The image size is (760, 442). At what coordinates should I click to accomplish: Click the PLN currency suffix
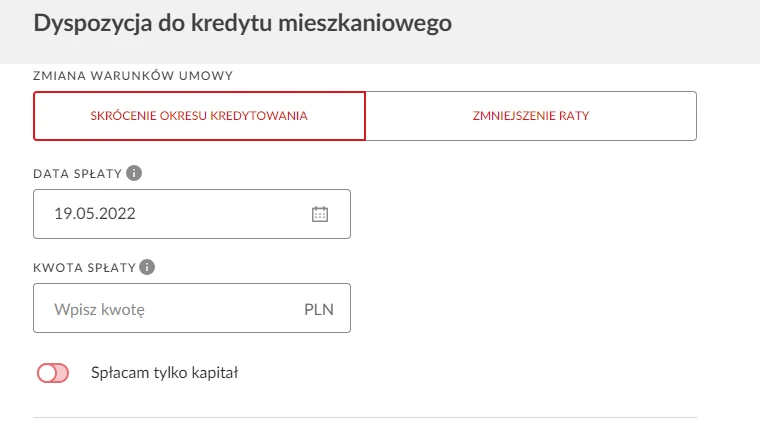(318, 309)
